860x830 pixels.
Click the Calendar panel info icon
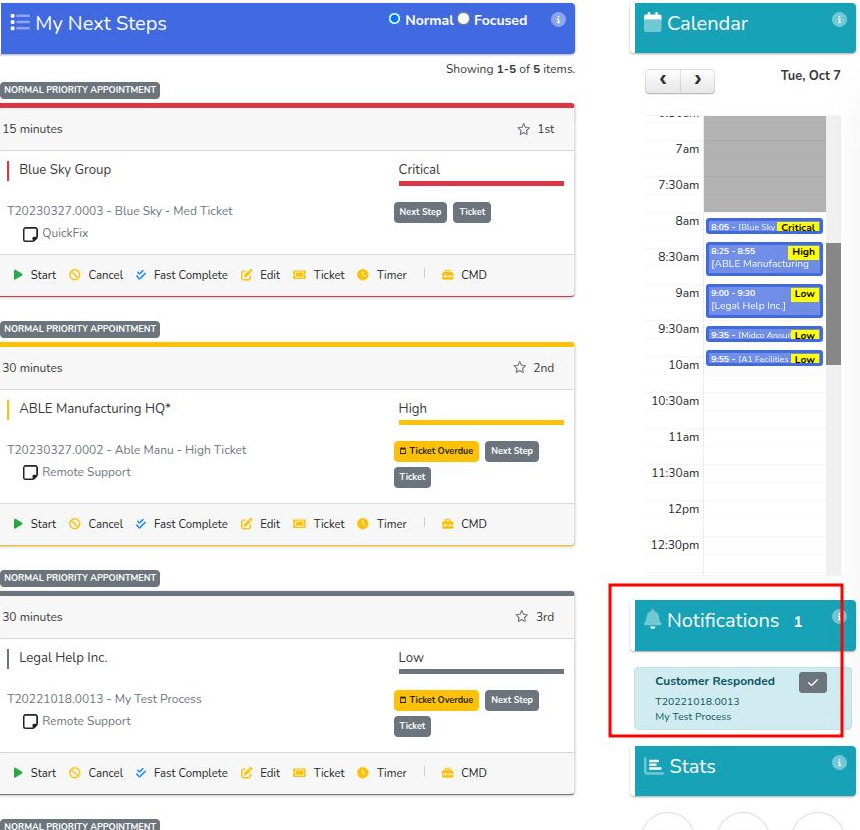(x=839, y=20)
